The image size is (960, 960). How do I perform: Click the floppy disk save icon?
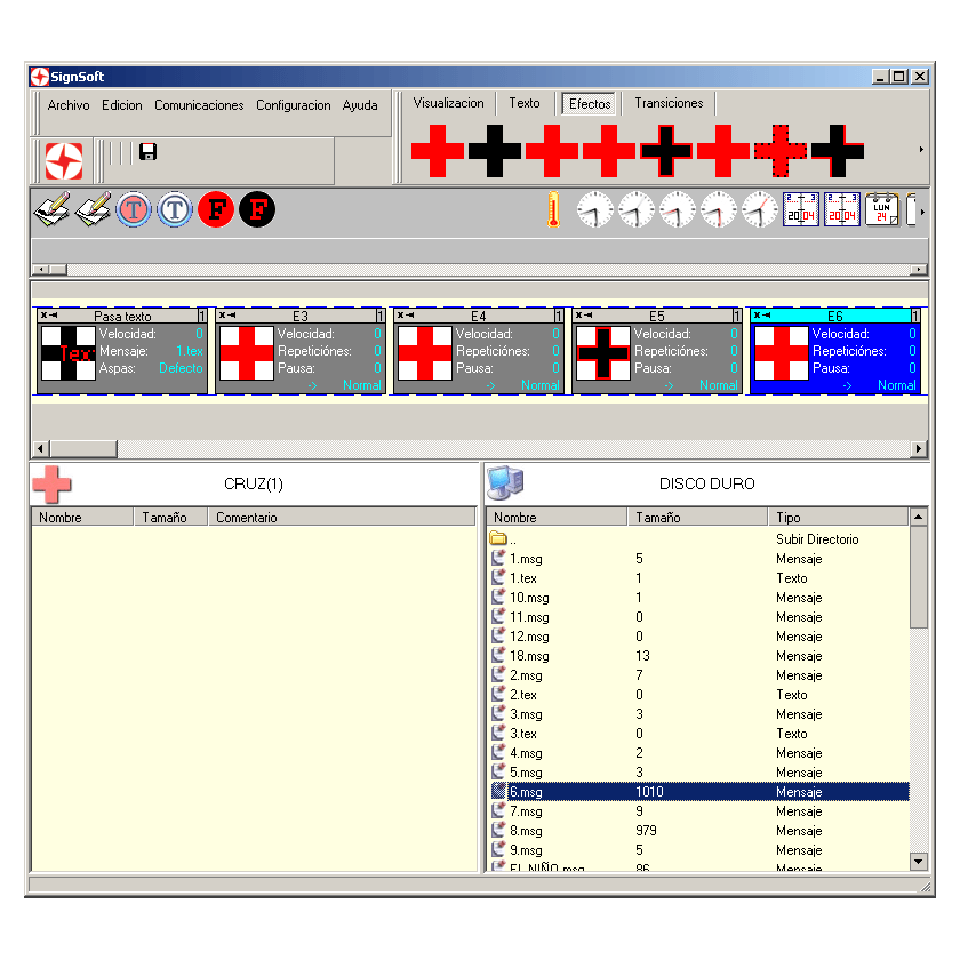(x=148, y=152)
